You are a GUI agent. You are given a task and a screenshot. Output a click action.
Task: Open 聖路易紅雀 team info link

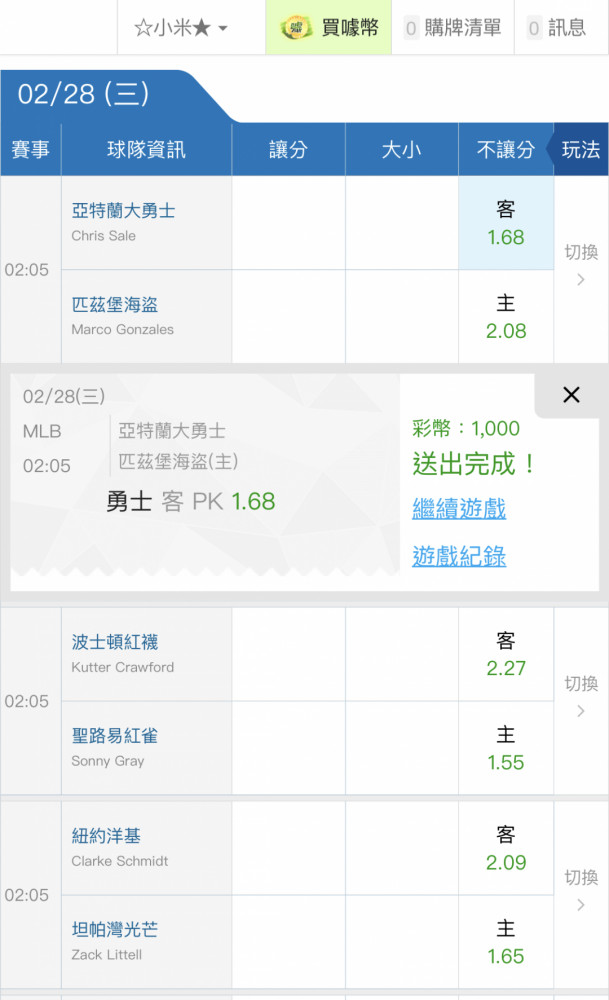(115, 736)
